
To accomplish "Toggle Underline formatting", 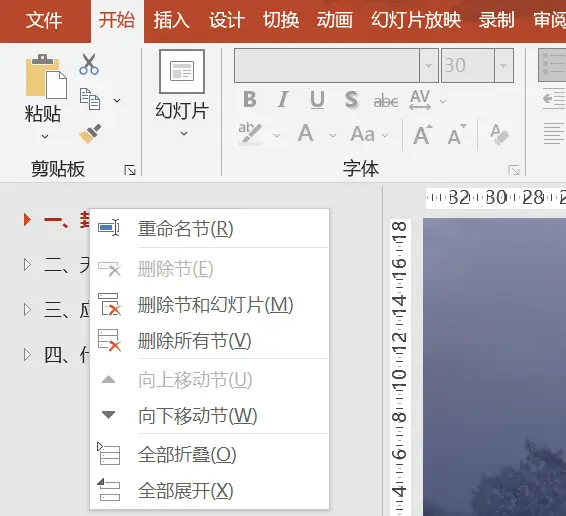I will (317, 100).
